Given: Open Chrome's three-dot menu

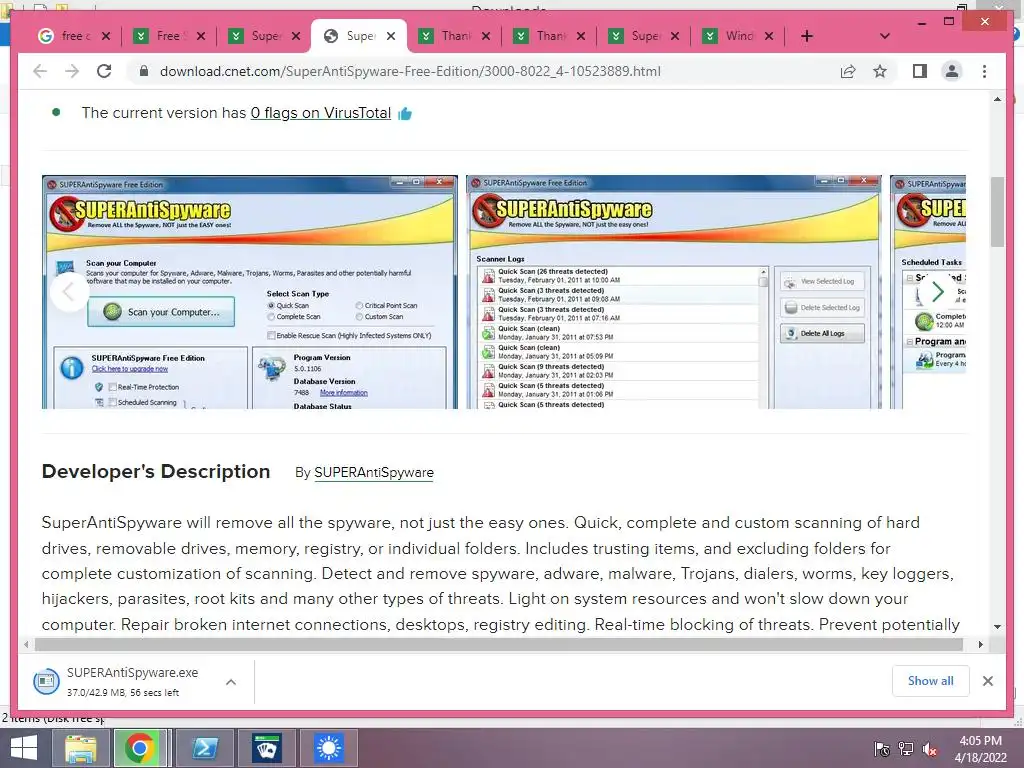Looking at the screenshot, I should click(x=984, y=71).
